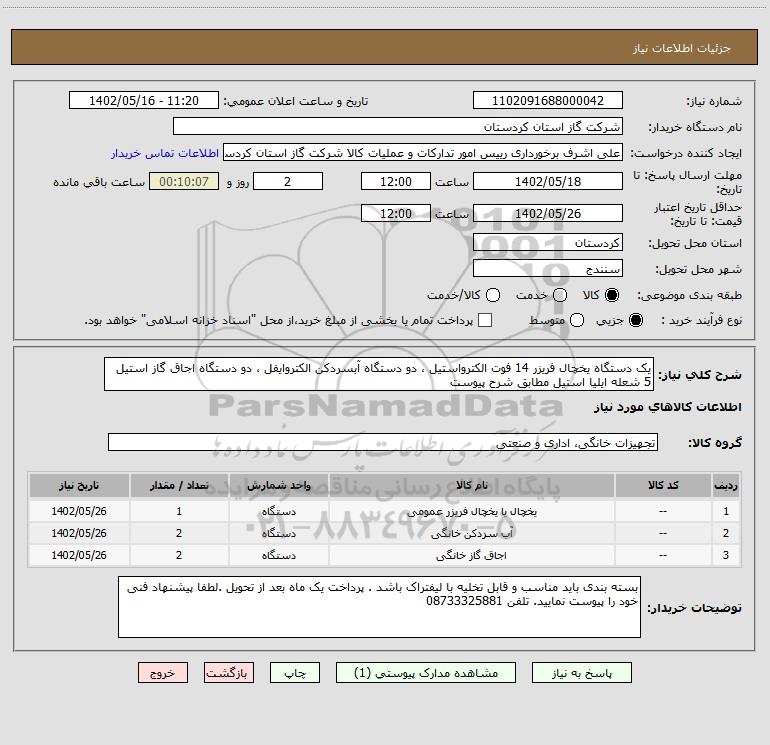Click the delivery city field سنندج
The image size is (770, 745).
click(x=548, y=268)
